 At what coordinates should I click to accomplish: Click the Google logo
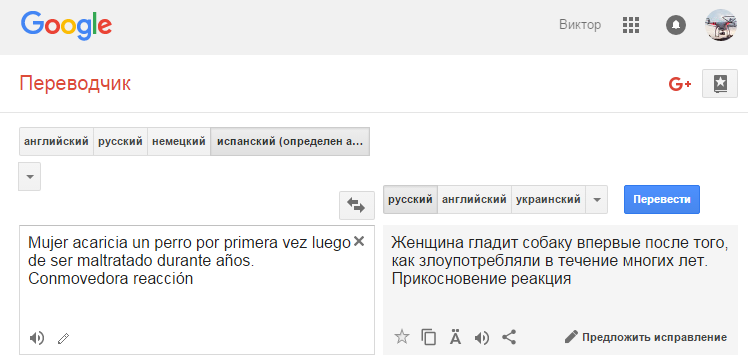[66, 26]
